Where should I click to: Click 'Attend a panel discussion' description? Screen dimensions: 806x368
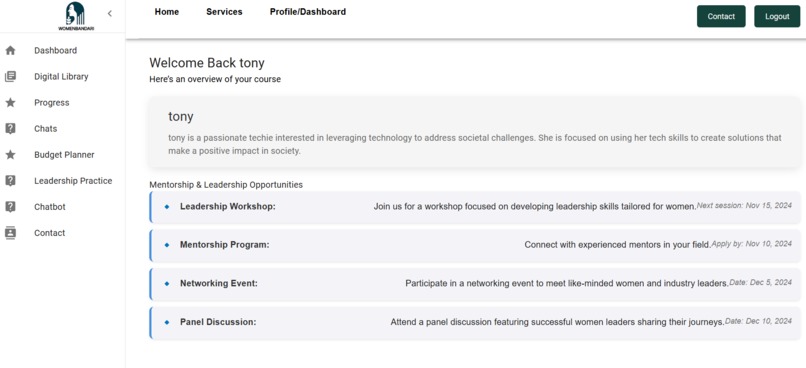[x=557, y=322]
